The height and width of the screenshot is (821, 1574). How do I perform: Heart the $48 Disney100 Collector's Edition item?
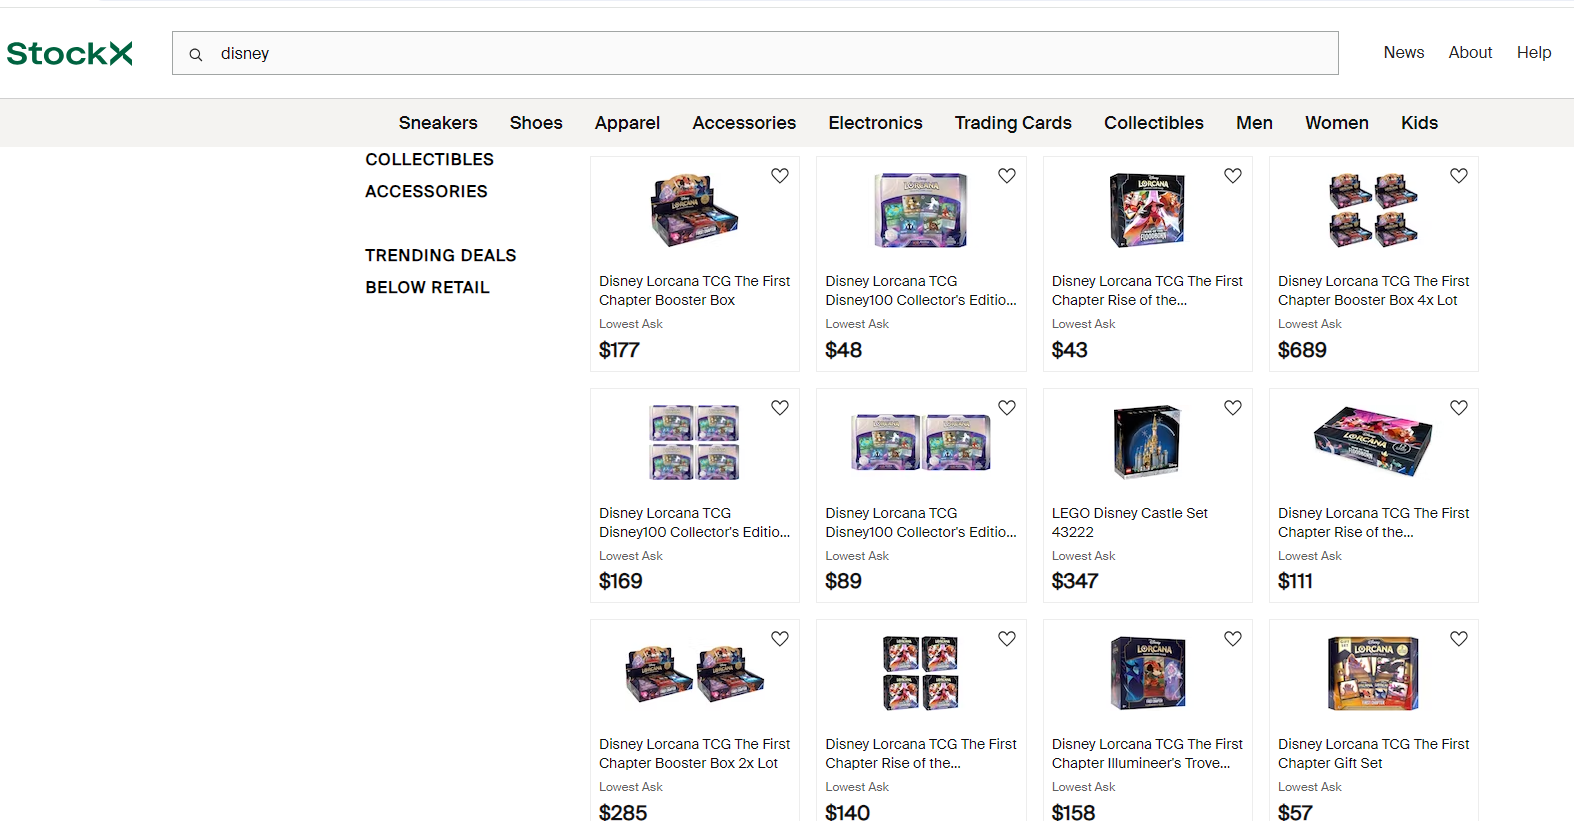[x=1007, y=176]
